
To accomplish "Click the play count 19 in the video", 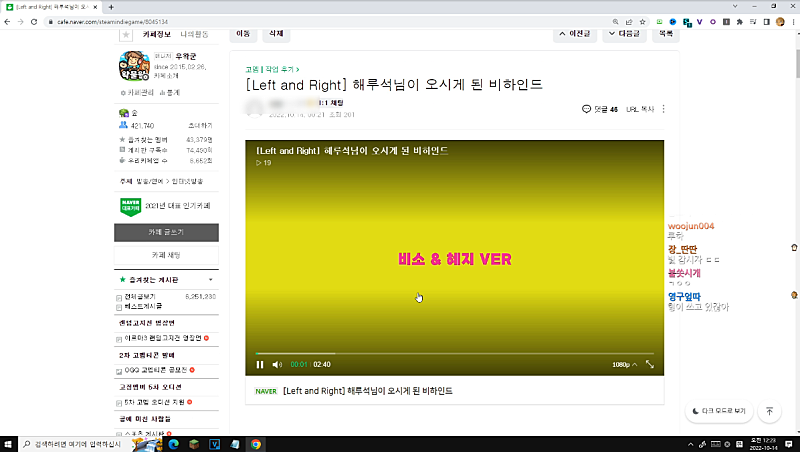I will pos(264,163).
